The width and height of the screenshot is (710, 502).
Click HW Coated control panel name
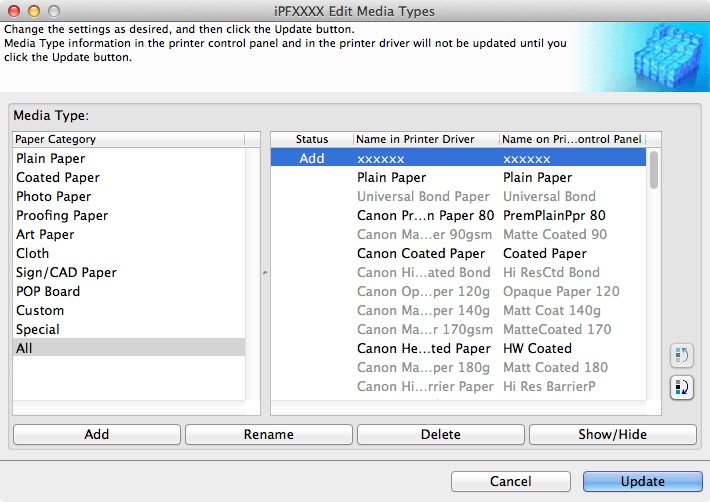coord(537,349)
